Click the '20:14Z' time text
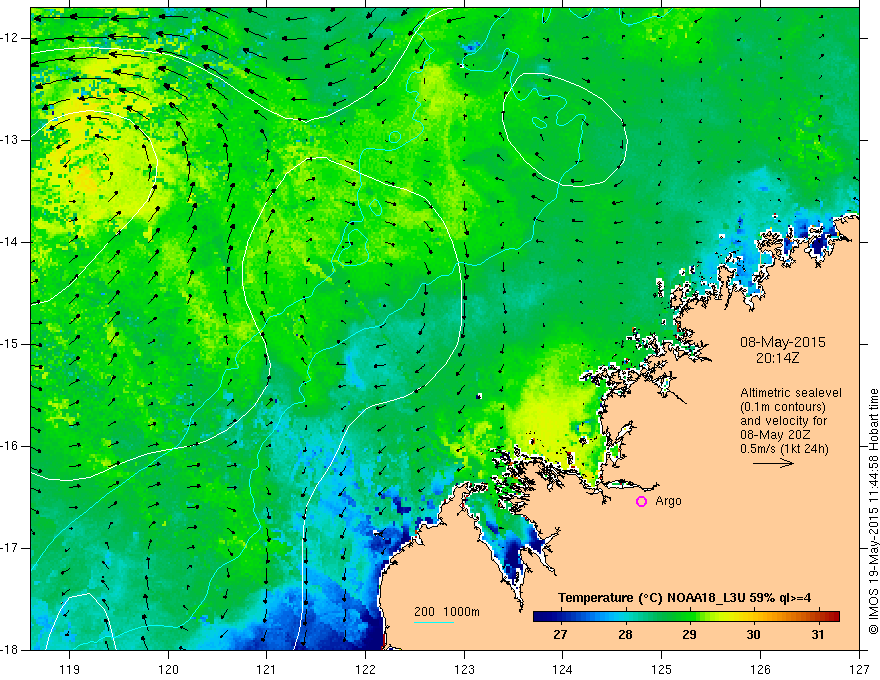Screen dimensions: 880x680 pos(777,357)
